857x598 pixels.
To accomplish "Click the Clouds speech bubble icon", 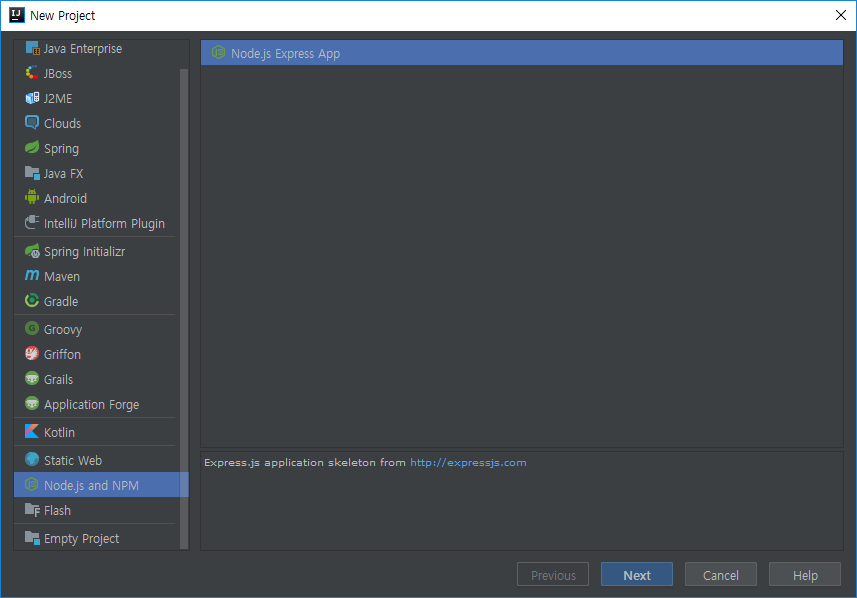I will [x=32, y=122].
